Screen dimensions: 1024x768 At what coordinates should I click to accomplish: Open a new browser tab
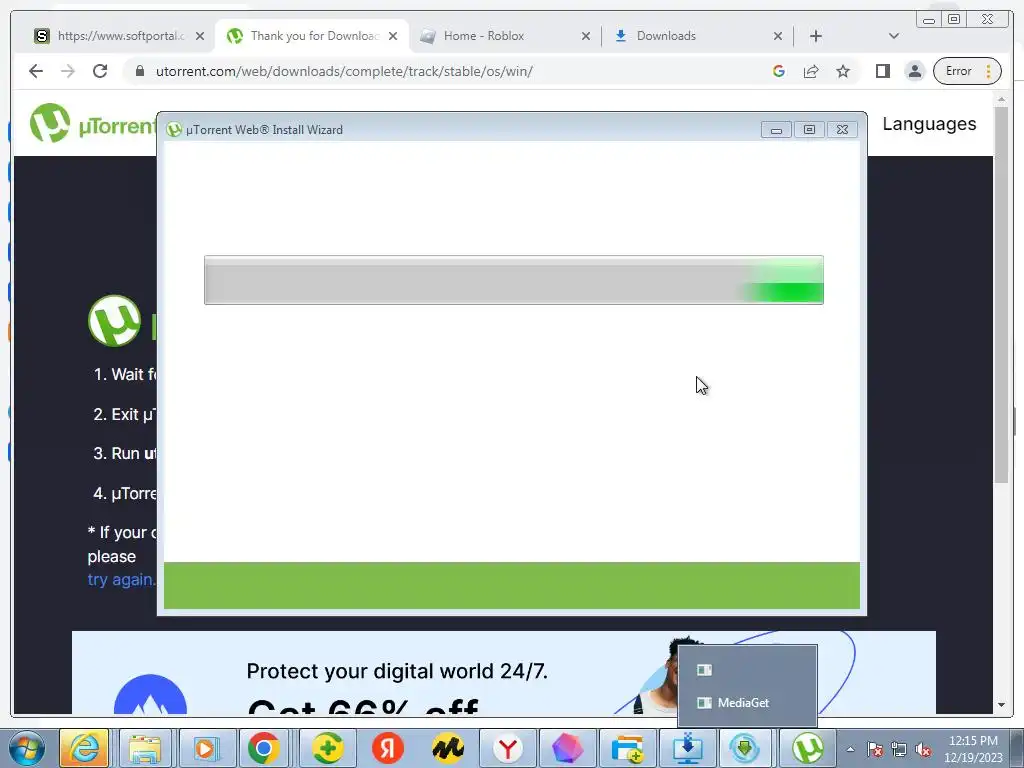pyautogui.click(x=816, y=37)
